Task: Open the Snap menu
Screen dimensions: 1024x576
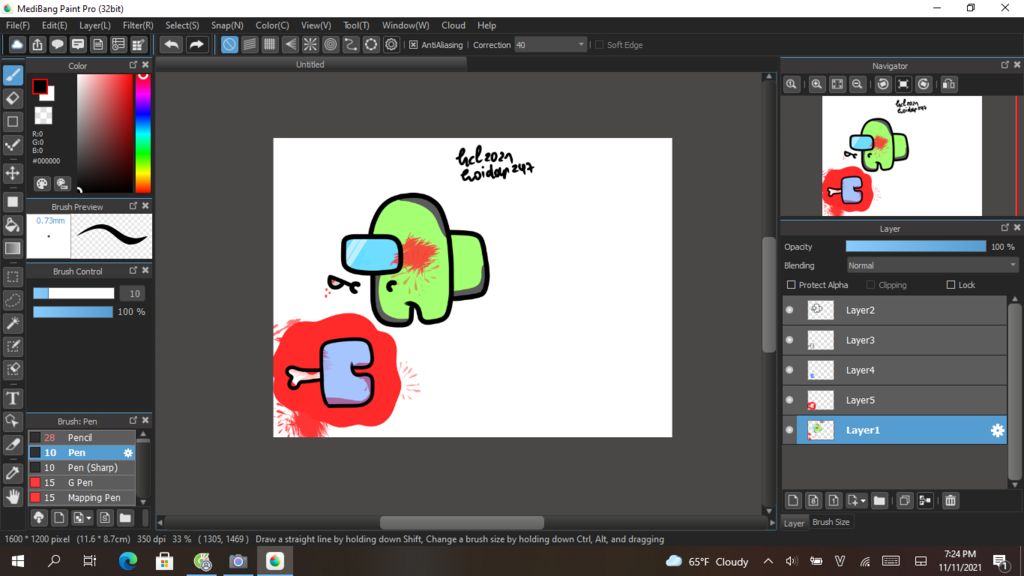Action: pyautogui.click(x=227, y=25)
